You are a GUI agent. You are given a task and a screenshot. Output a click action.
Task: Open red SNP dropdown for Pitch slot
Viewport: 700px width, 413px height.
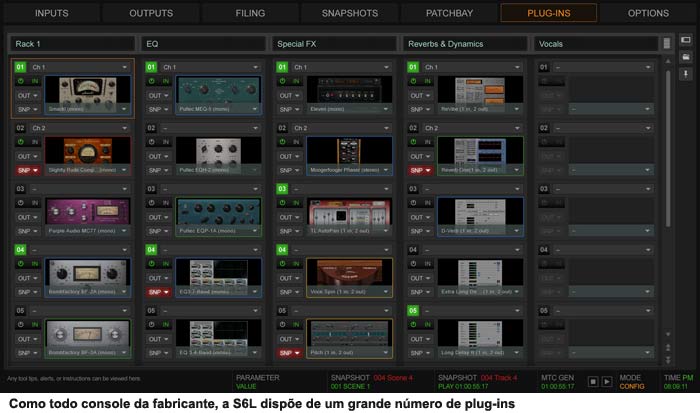pos(289,353)
